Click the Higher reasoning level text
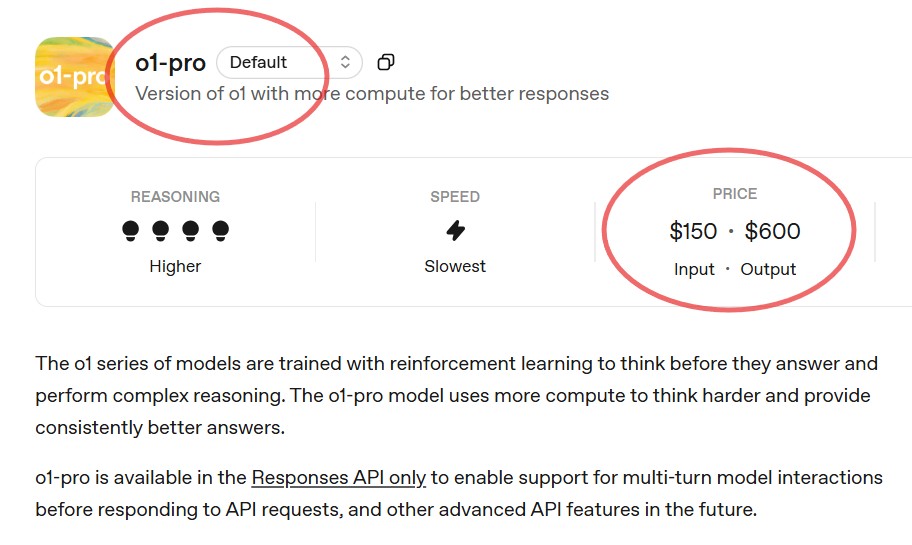 point(175,267)
